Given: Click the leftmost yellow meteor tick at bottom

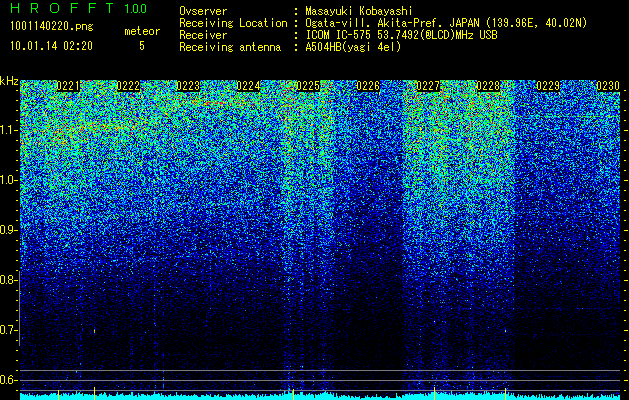Looking at the screenshot, I should 59,394.
